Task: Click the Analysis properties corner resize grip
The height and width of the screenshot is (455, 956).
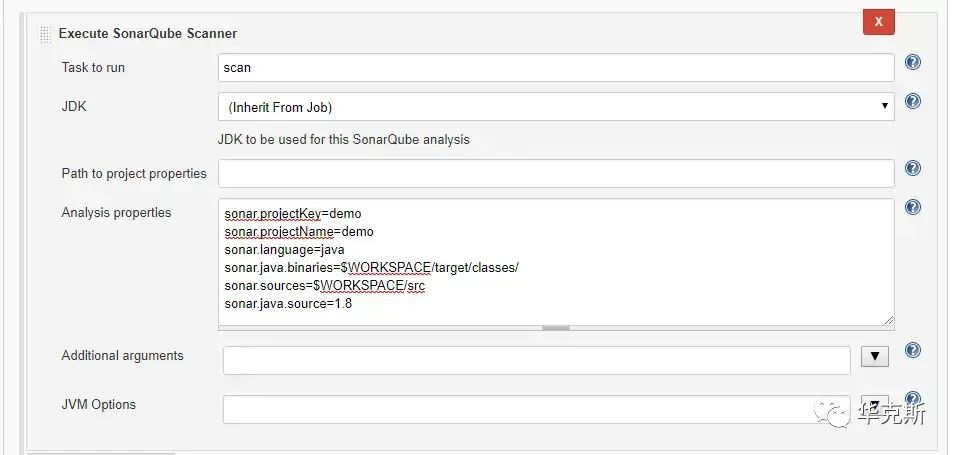Action: 888,320
